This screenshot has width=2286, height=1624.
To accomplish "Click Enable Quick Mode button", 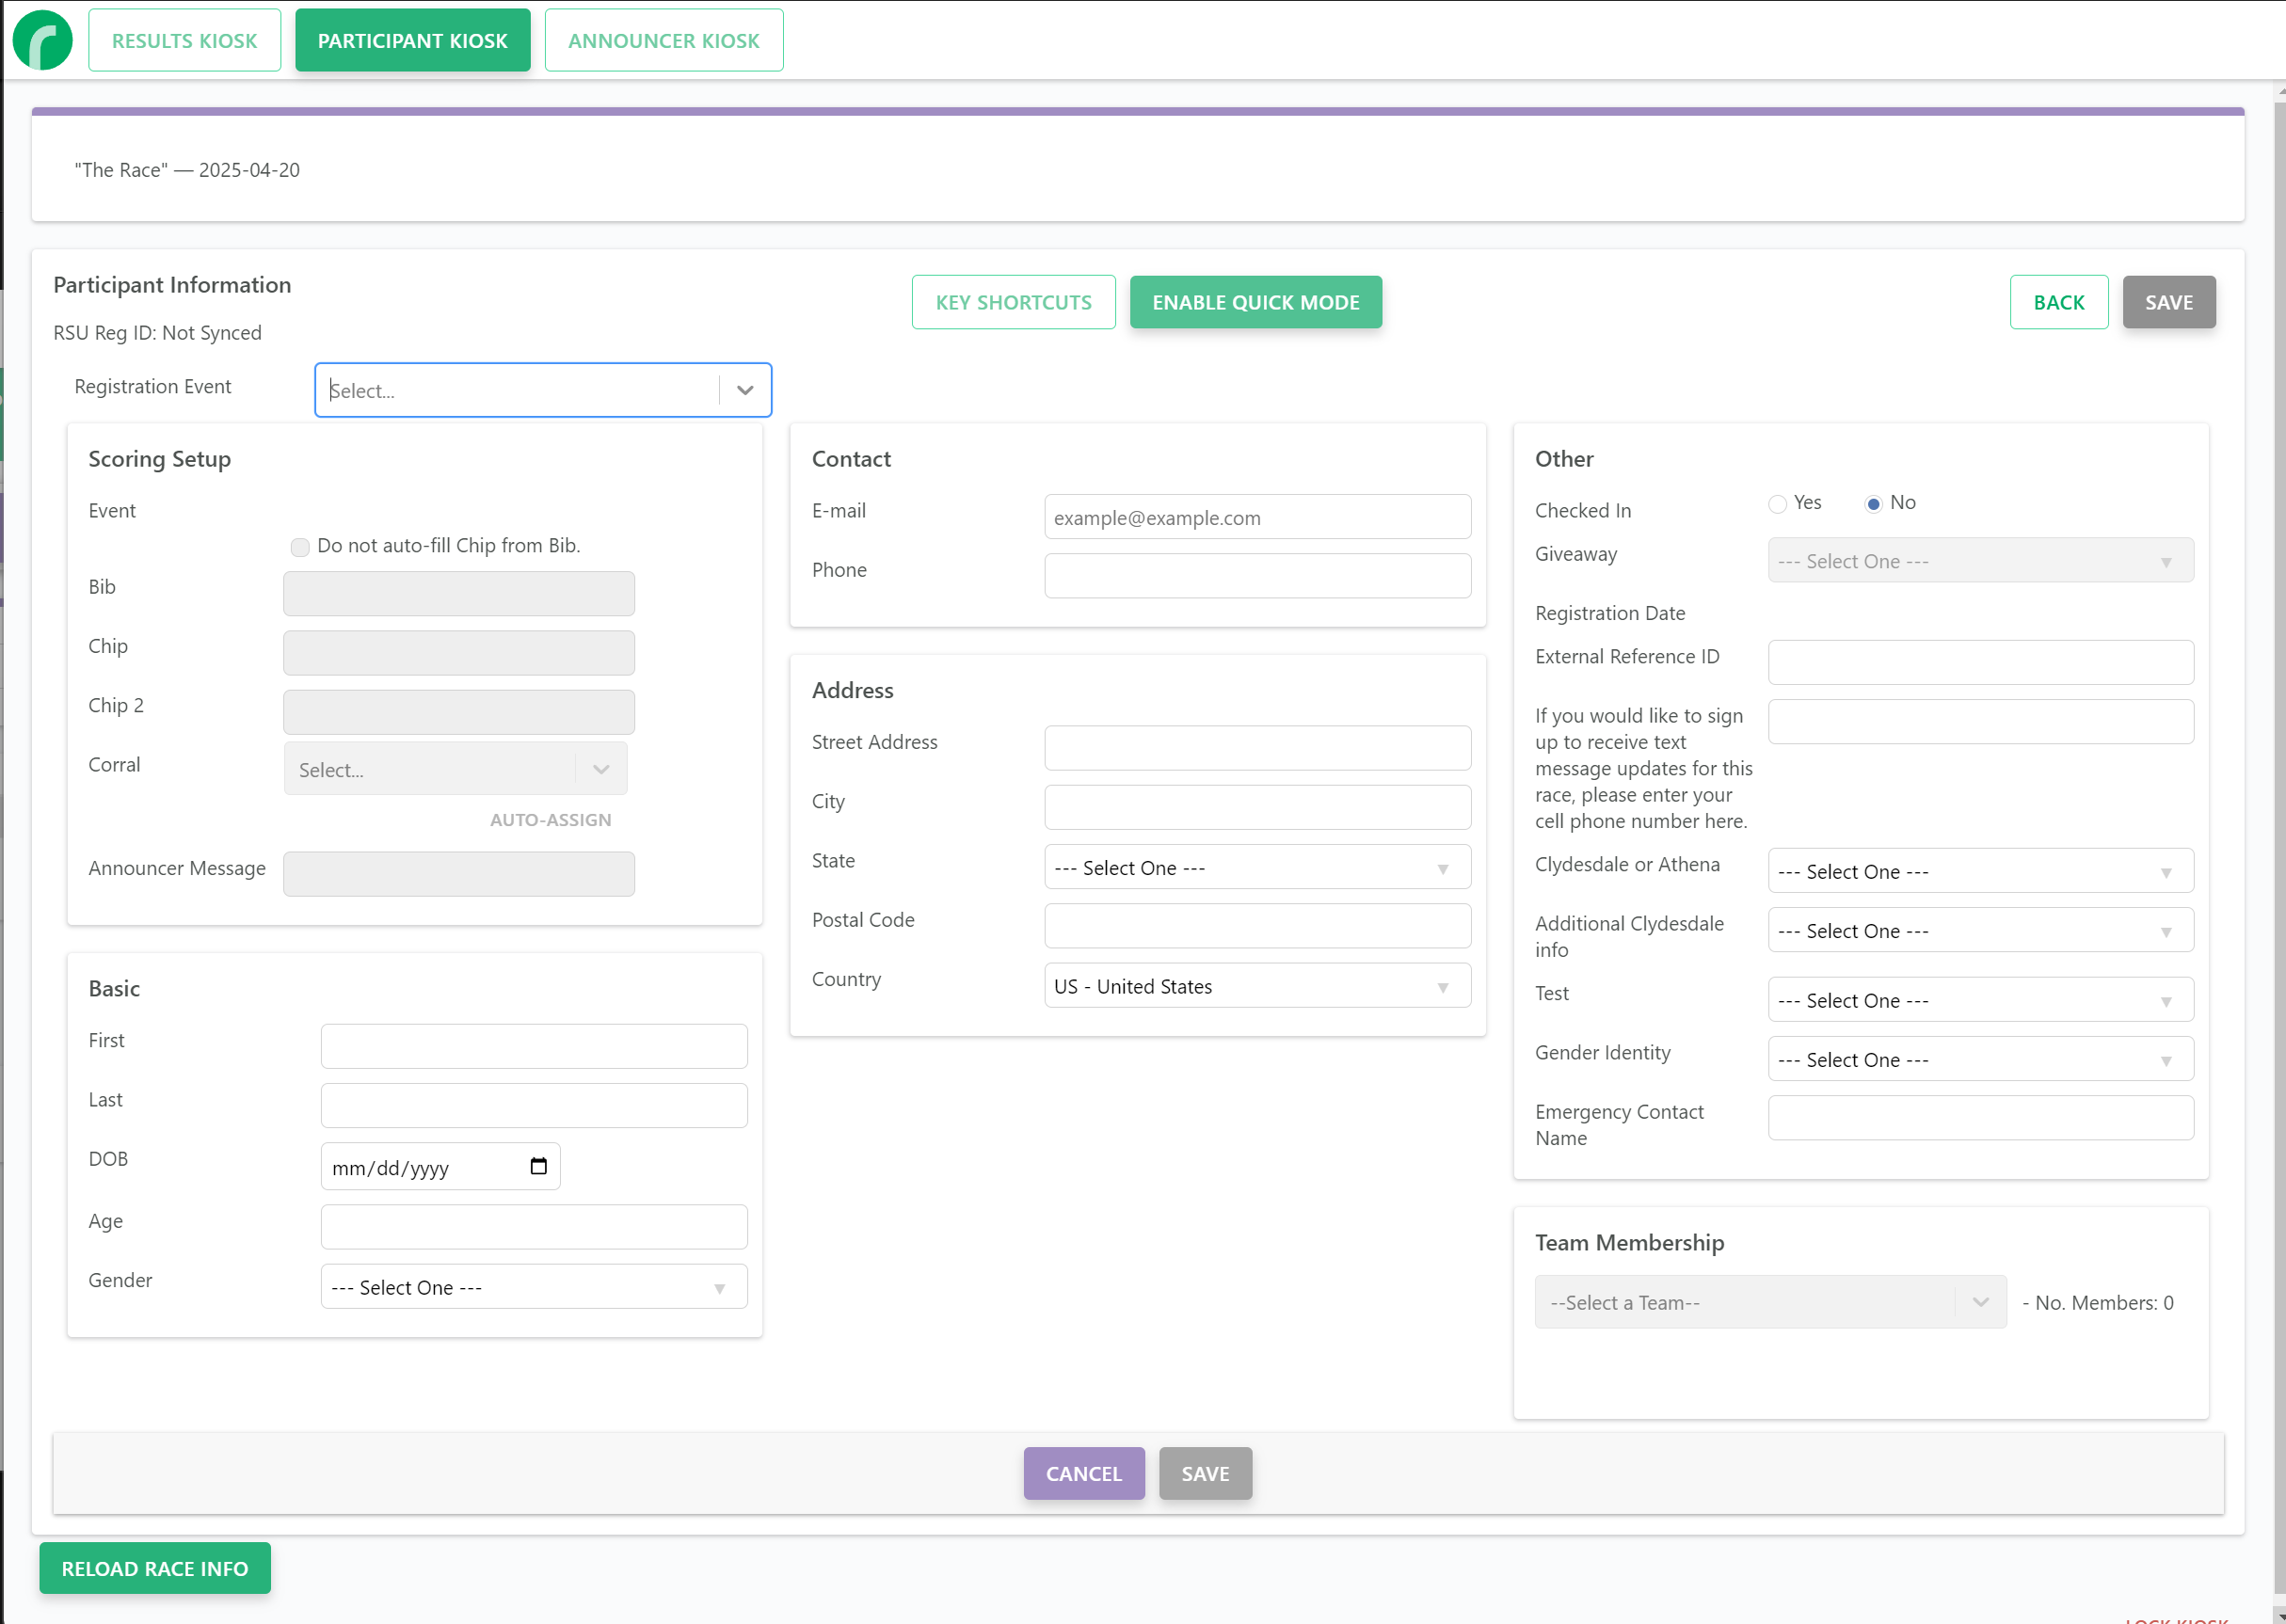I will [1255, 302].
